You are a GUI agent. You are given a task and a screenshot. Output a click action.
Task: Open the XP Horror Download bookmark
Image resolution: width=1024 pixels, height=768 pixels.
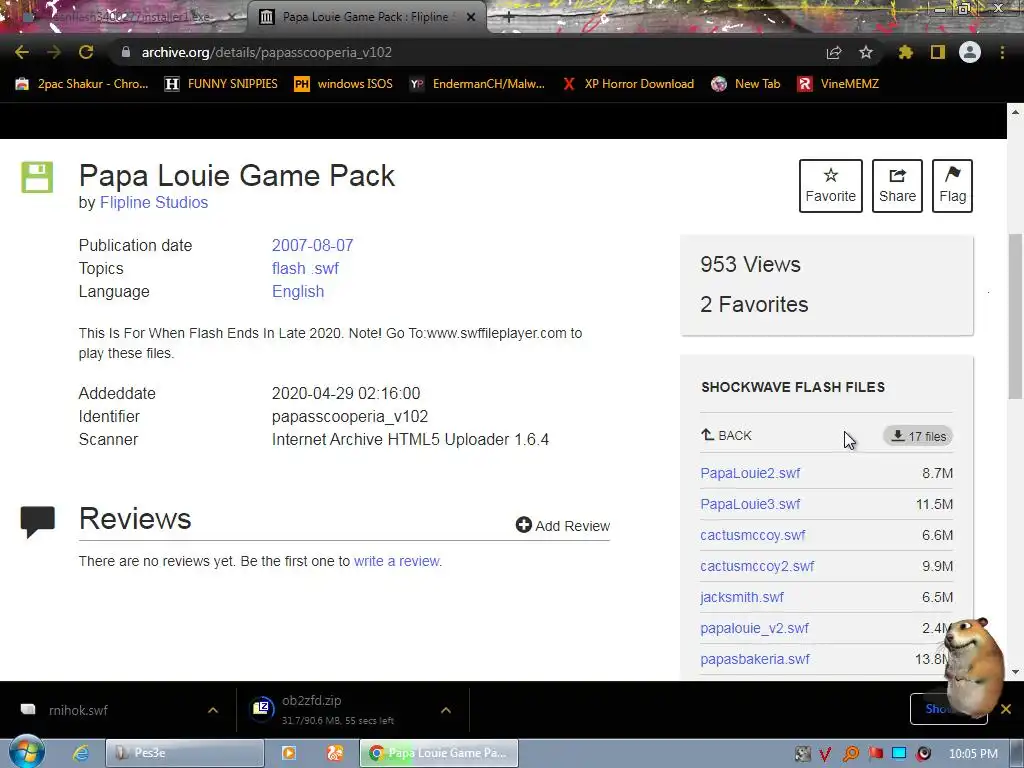point(628,84)
